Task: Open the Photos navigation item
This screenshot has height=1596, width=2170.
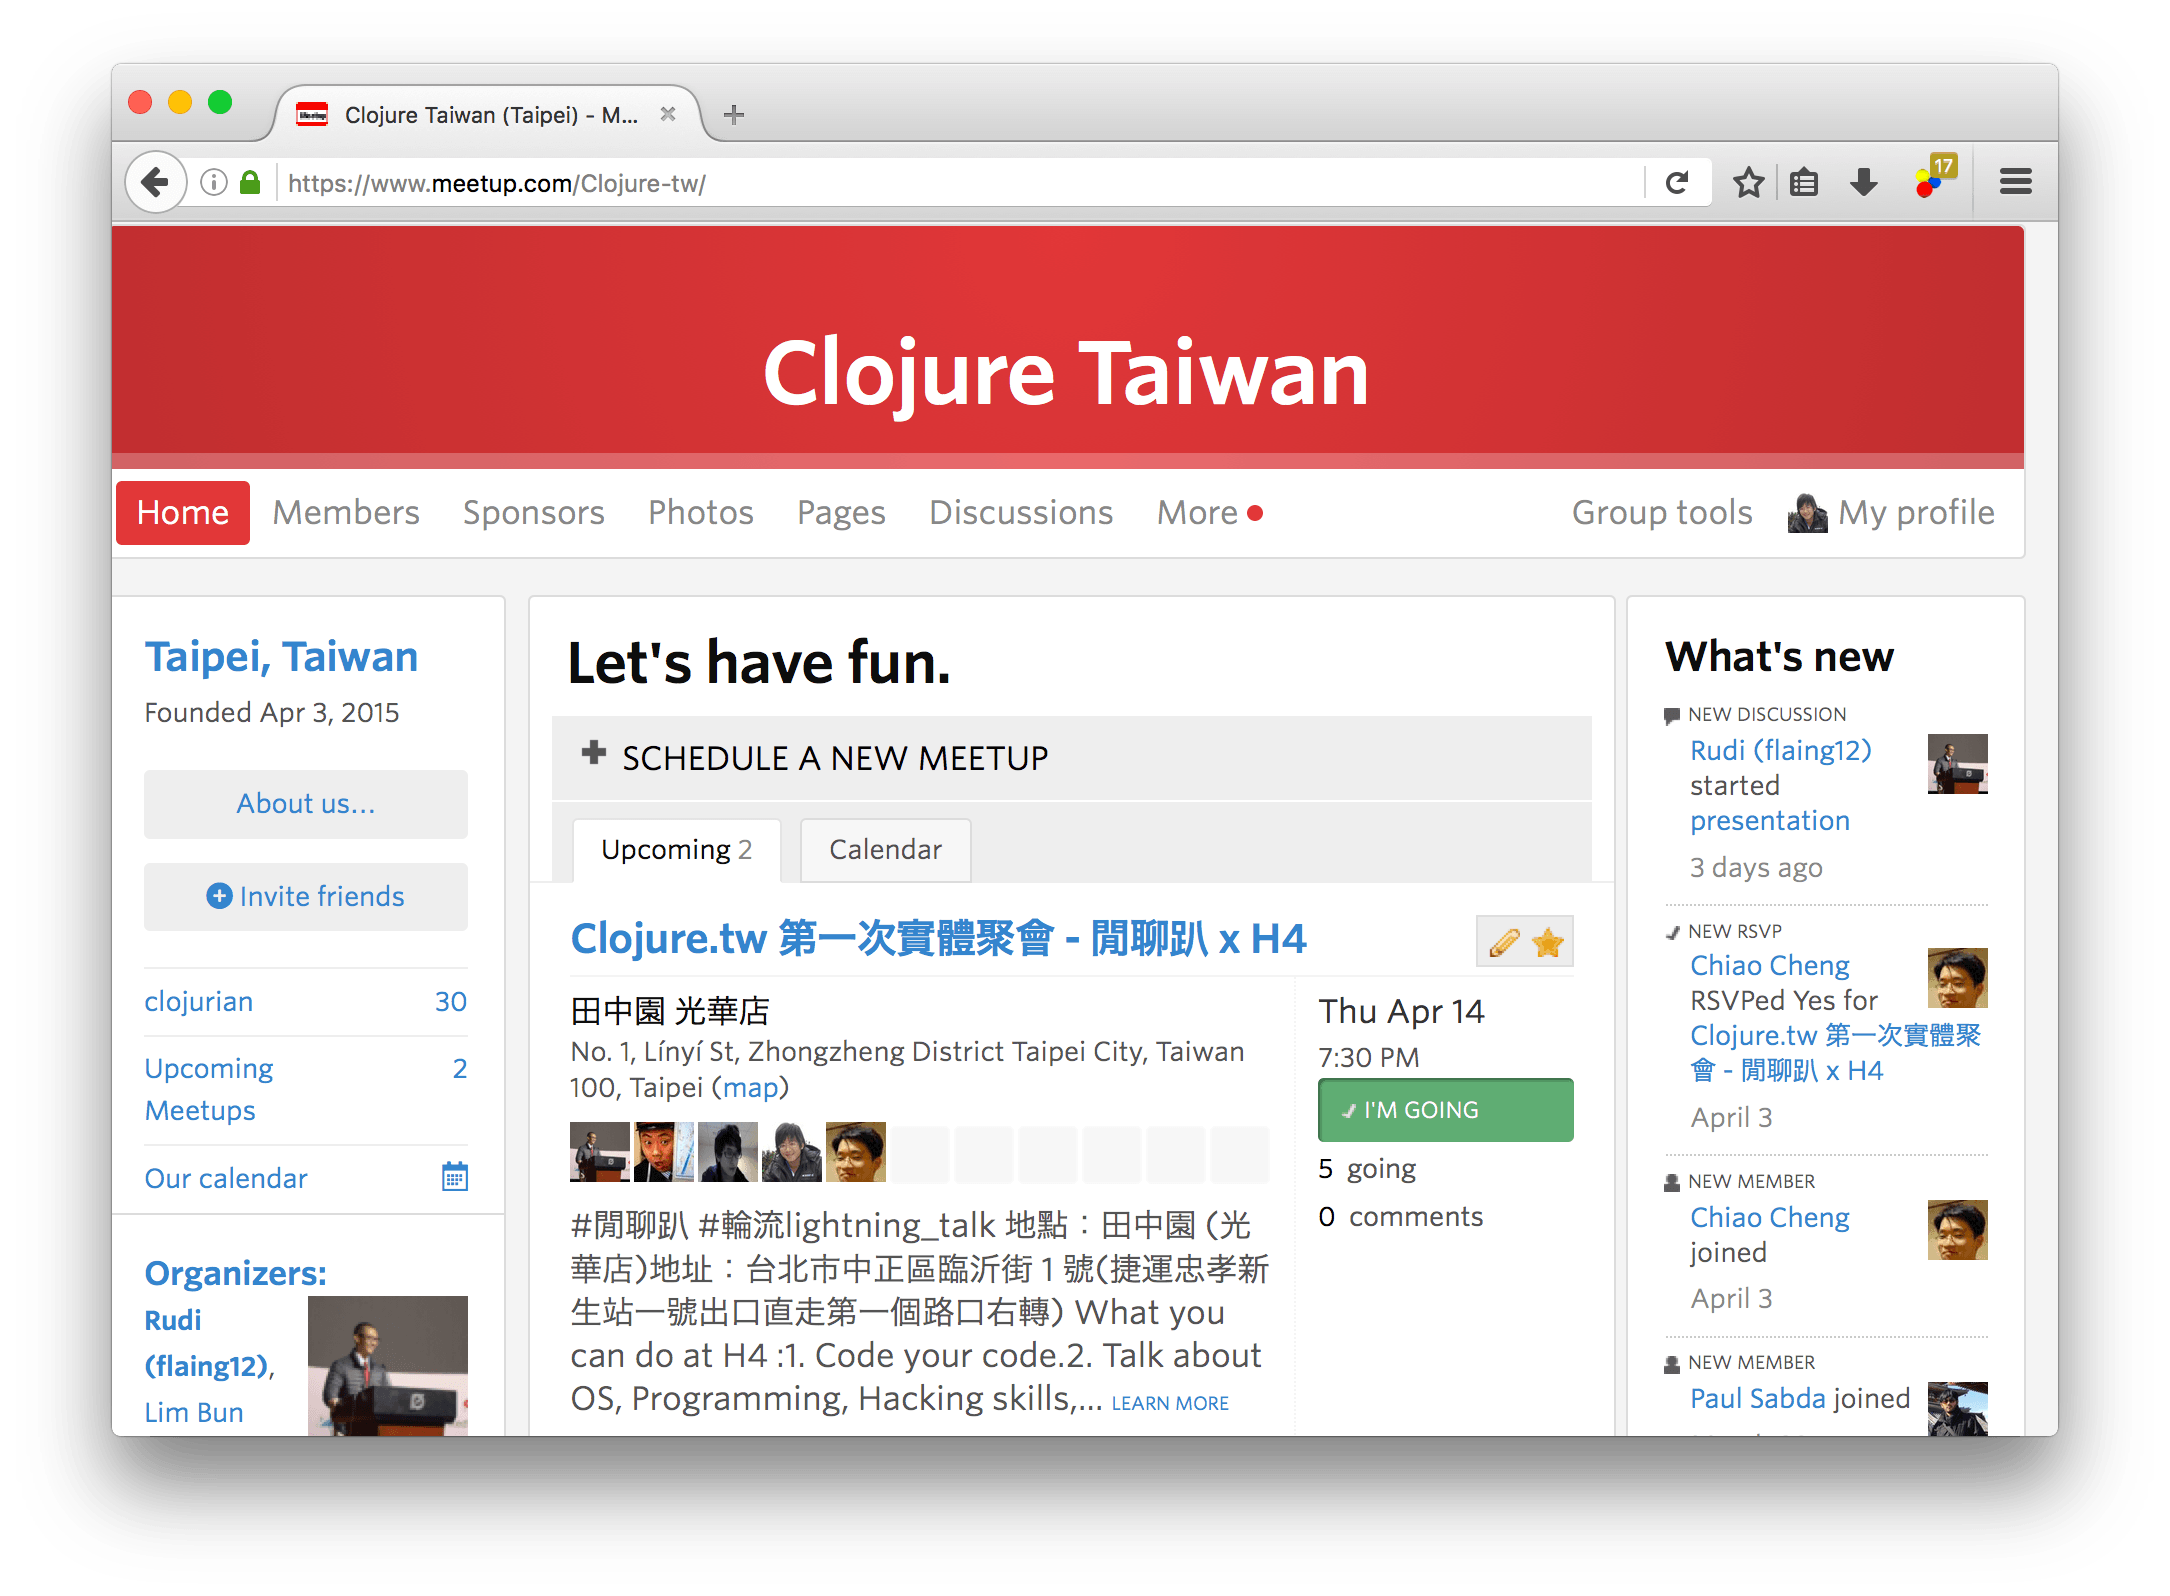Action: coord(701,513)
